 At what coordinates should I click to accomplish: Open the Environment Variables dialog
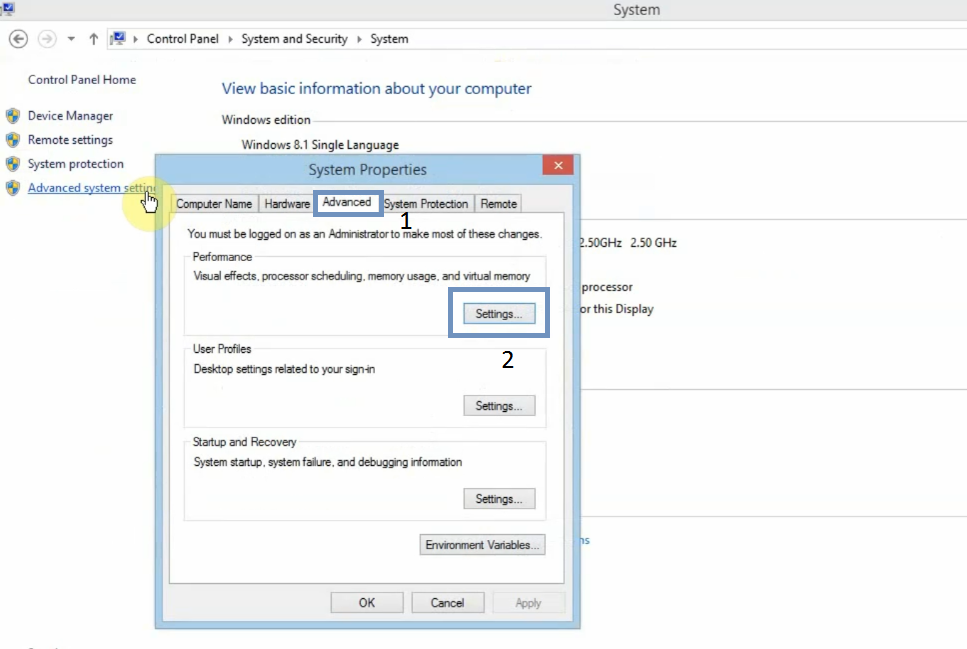coord(482,545)
